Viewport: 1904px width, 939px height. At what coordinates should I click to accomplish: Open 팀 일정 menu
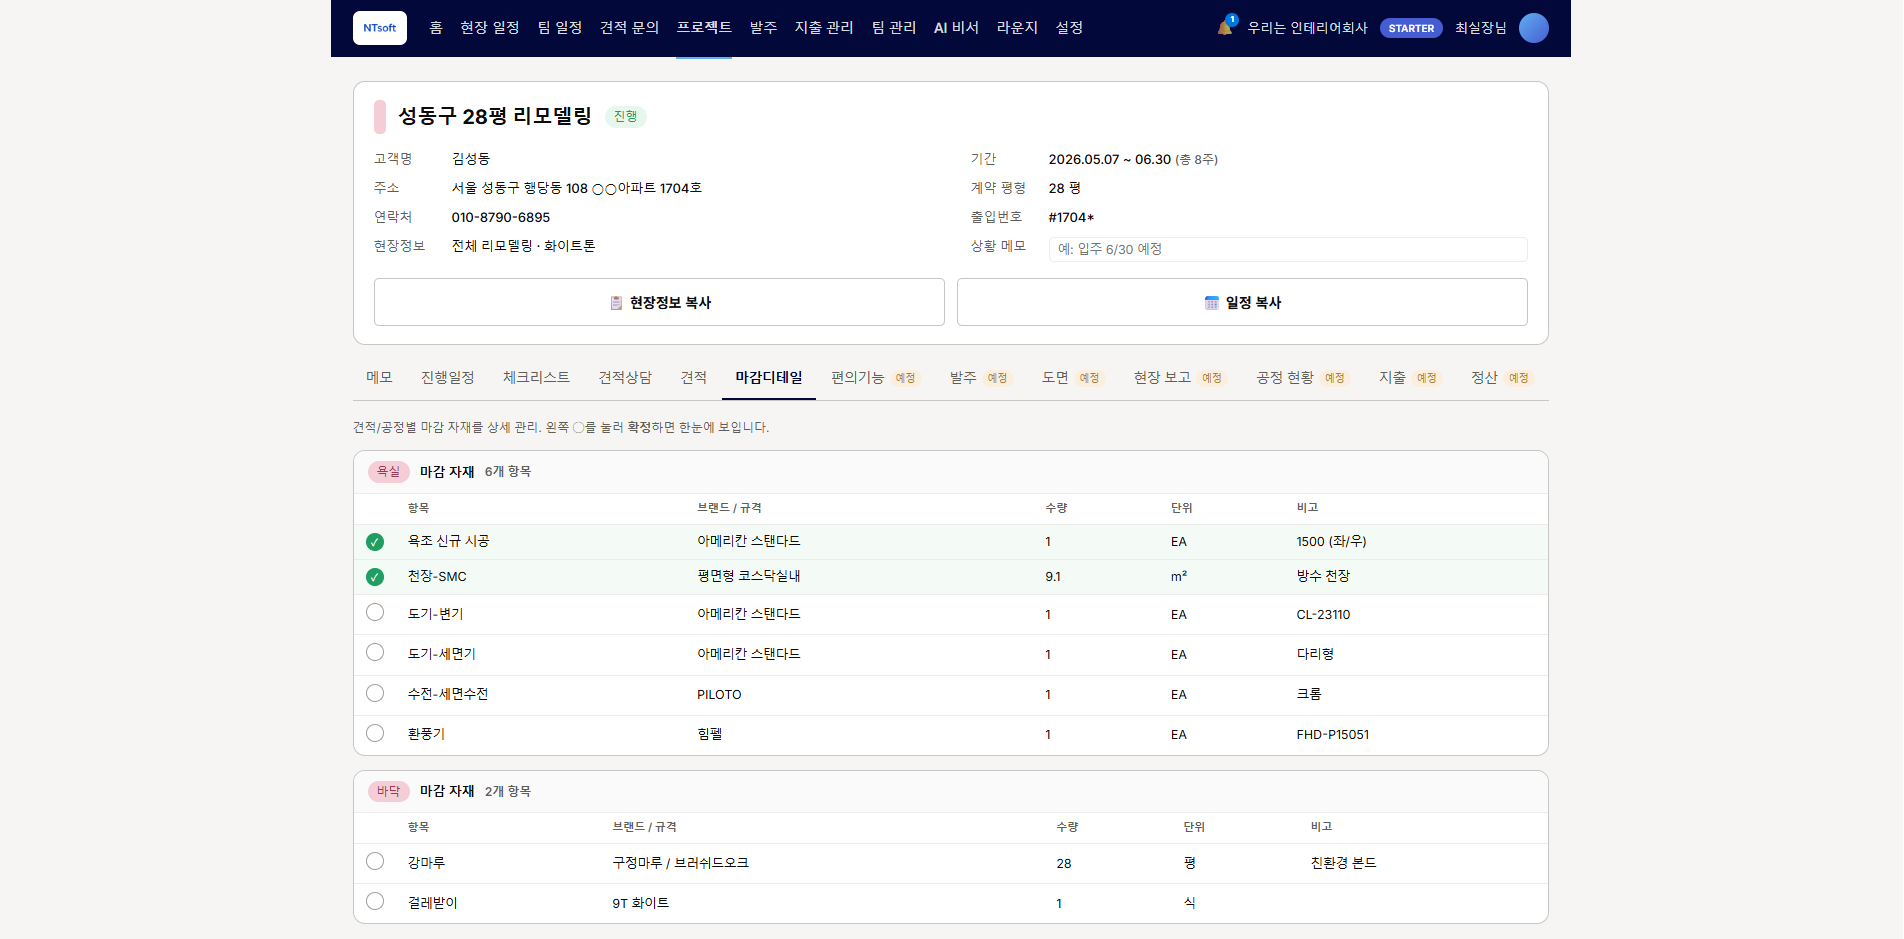(x=560, y=28)
